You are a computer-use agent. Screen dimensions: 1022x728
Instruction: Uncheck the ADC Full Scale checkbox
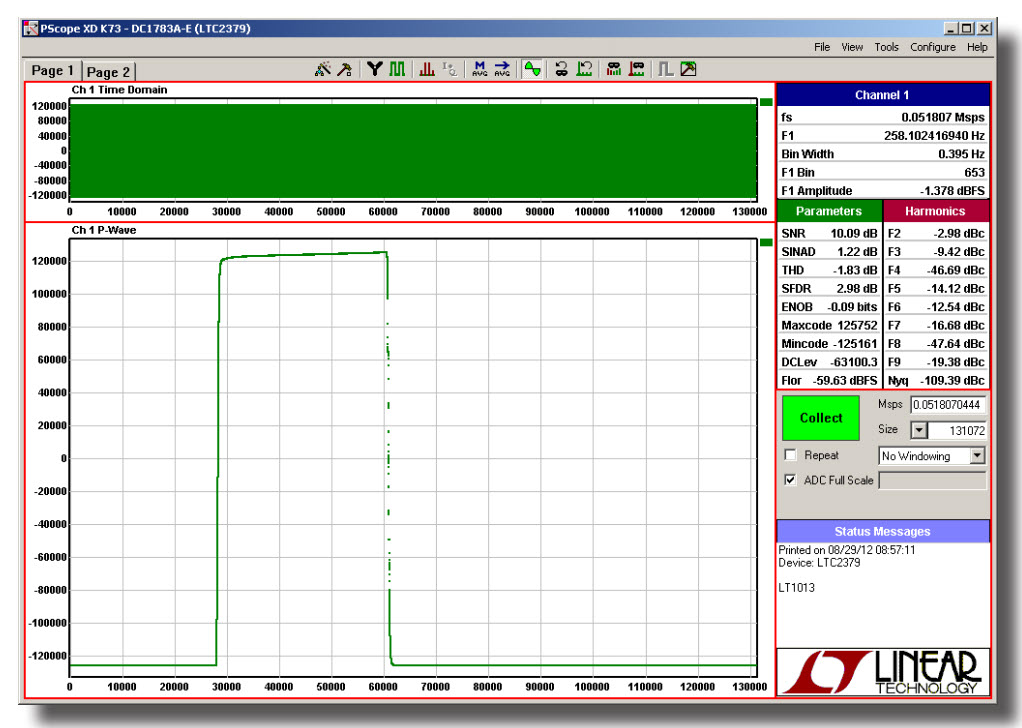coord(792,480)
